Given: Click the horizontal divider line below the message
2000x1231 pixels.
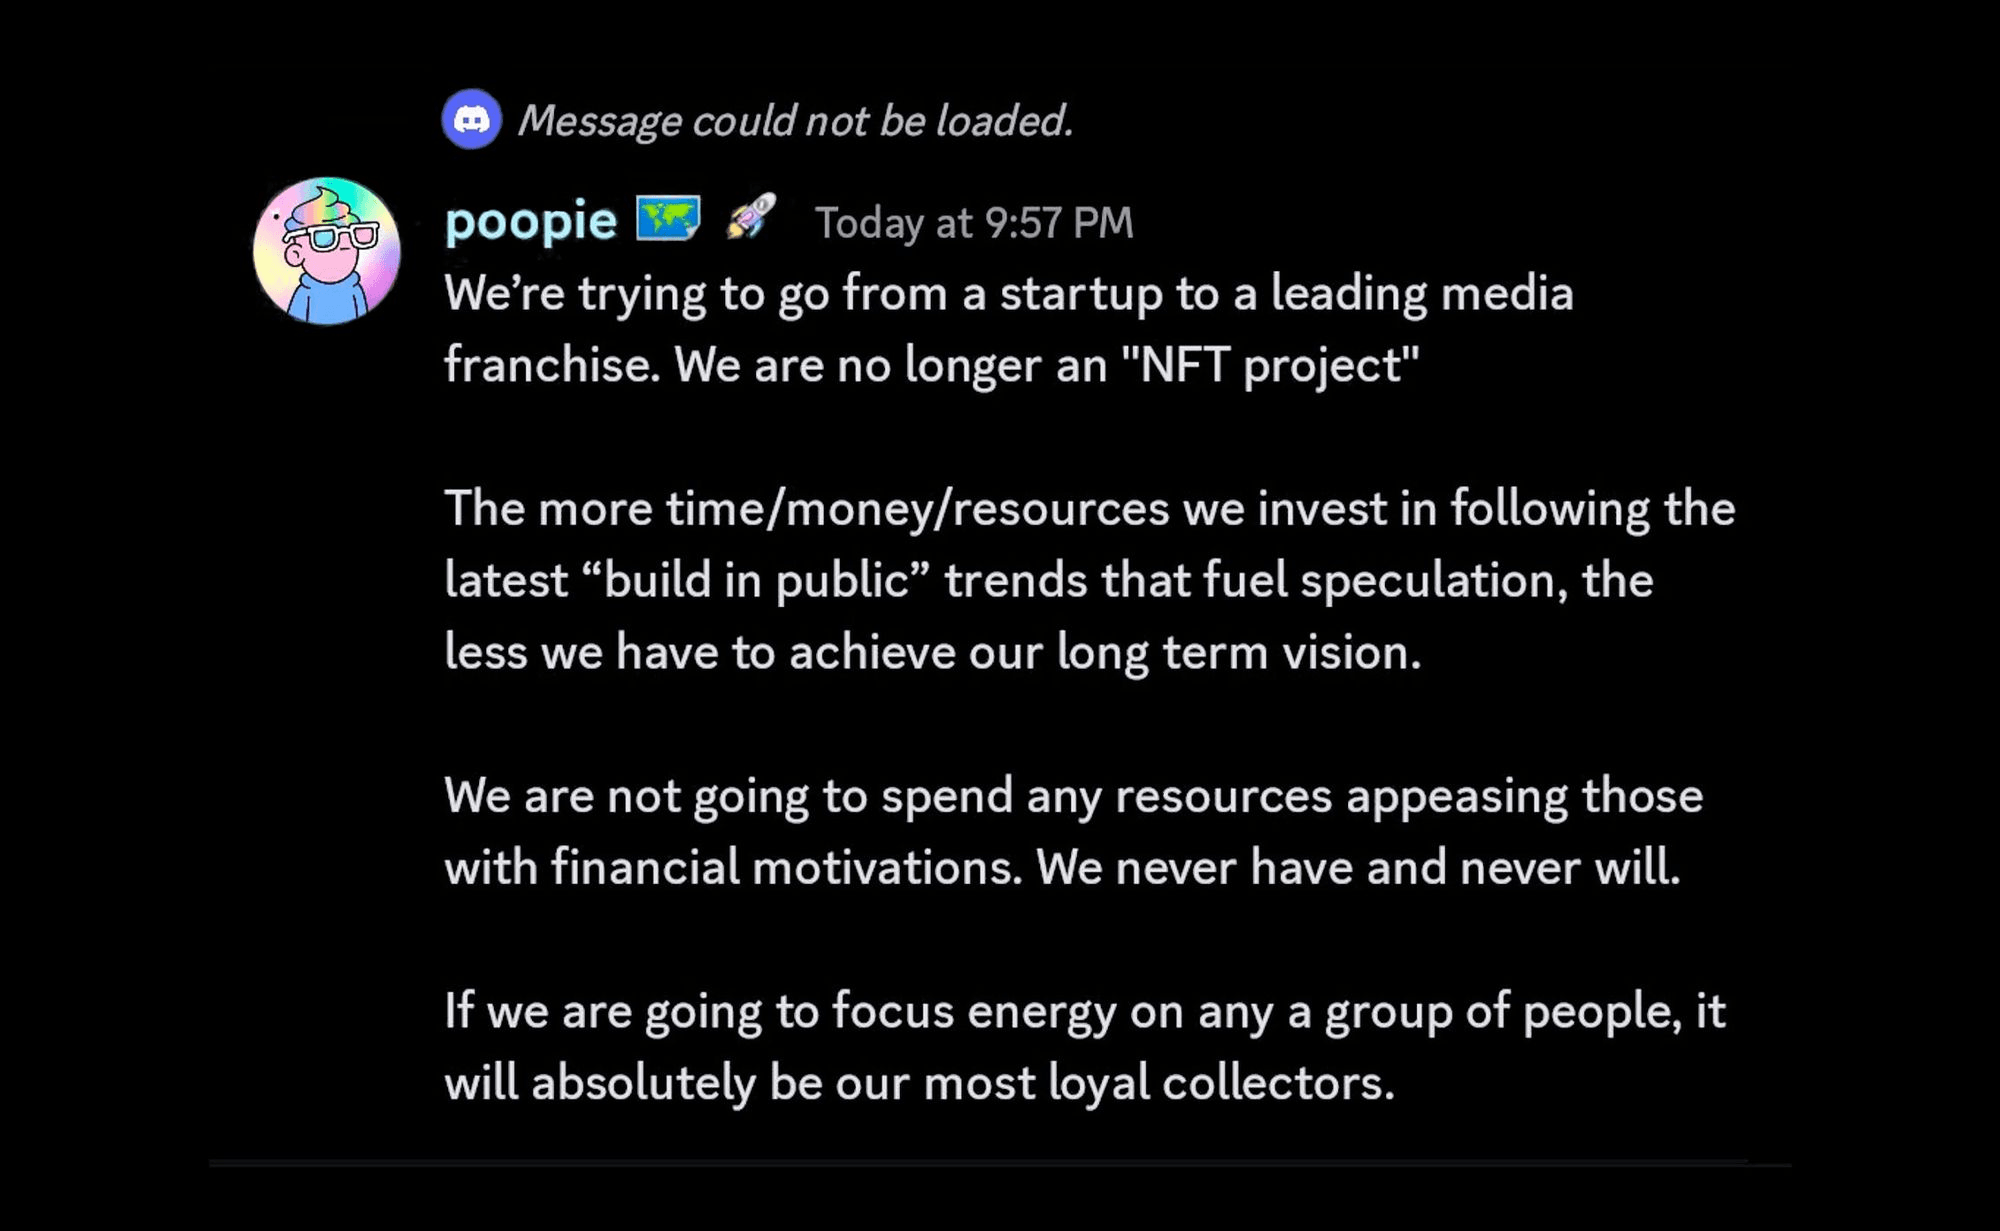Looking at the screenshot, I should (x=1000, y=1163).
